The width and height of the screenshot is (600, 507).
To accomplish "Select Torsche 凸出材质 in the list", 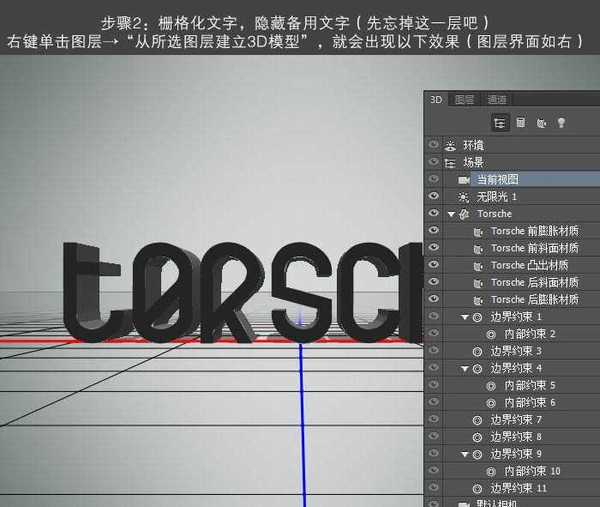I will (x=529, y=265).
